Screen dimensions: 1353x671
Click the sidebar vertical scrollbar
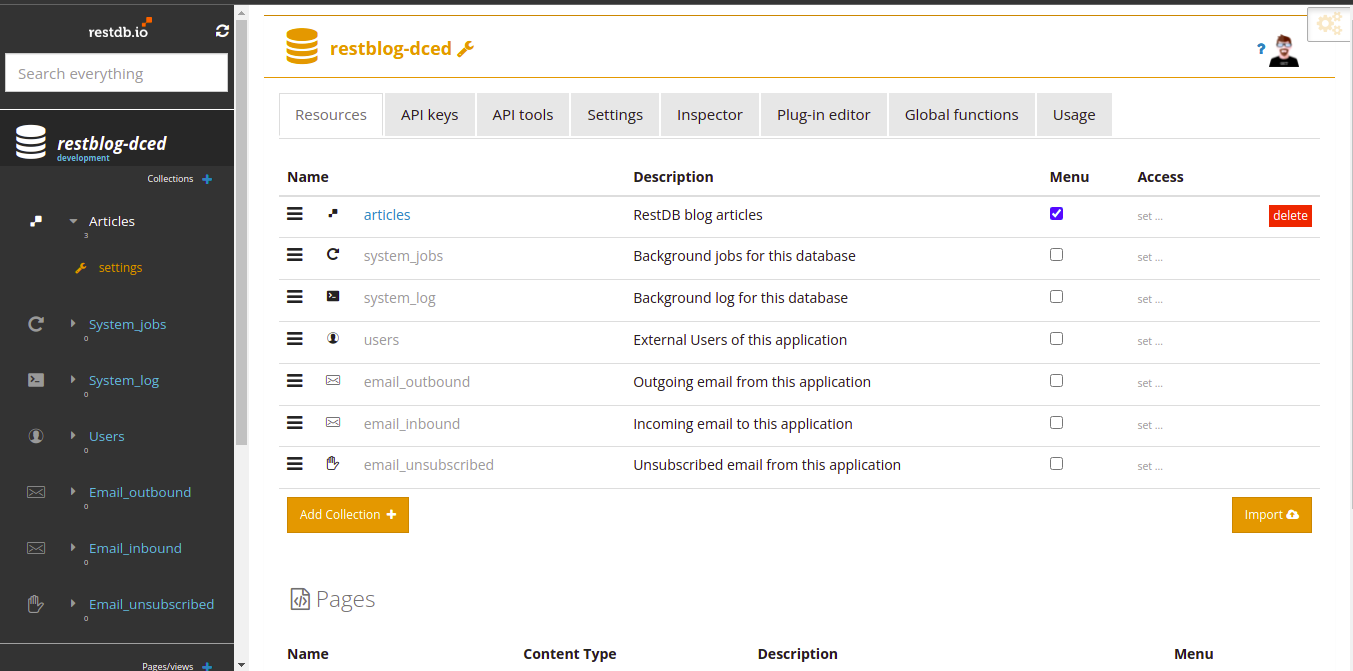point(241,230)
